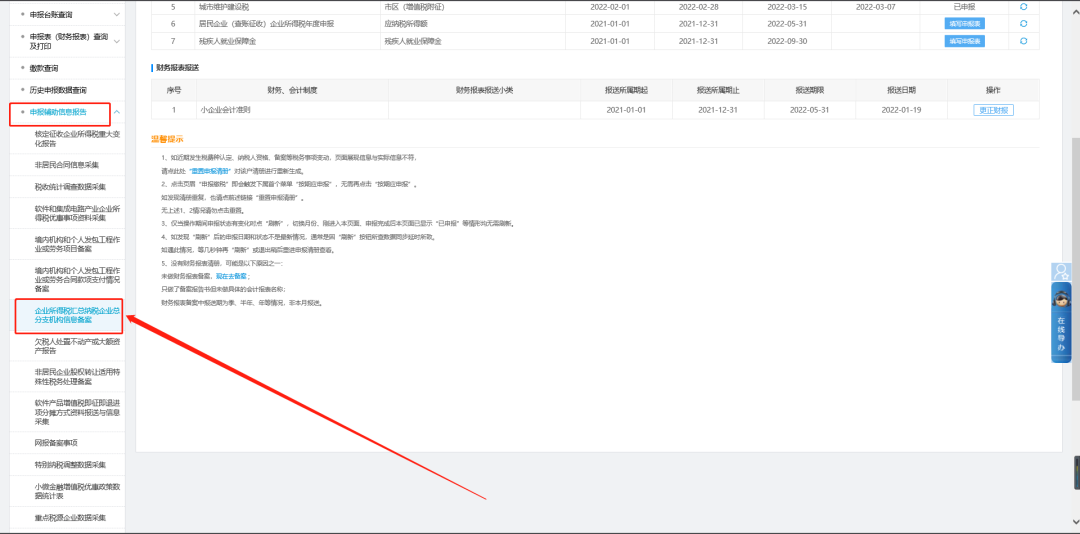Click the 温馨提示 heading

click(167, 139)
